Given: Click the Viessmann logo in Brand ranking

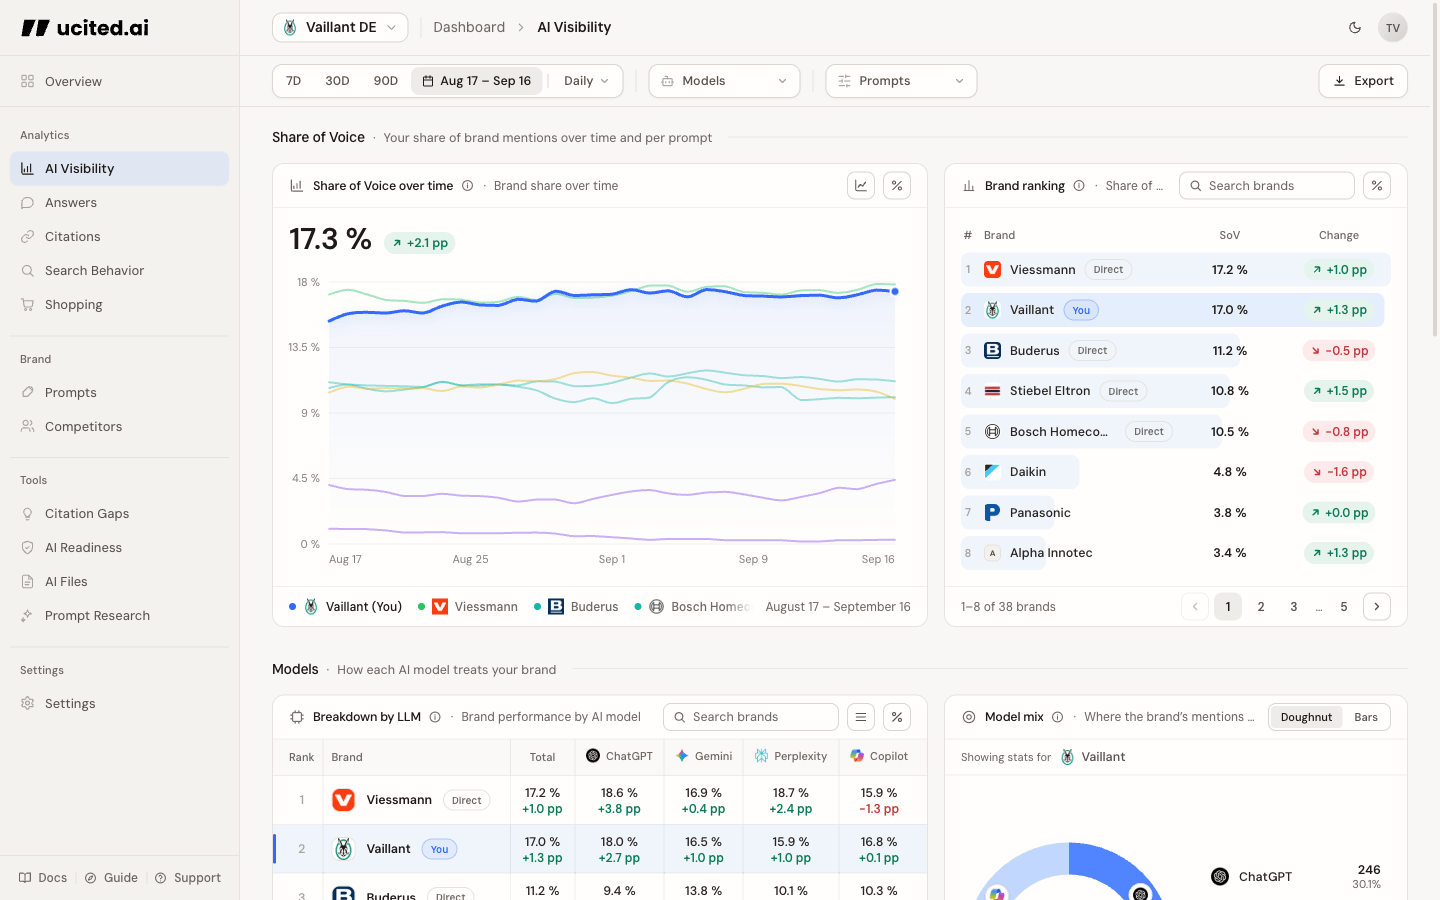Looking at the screenshot, I should tap(992, 270).
